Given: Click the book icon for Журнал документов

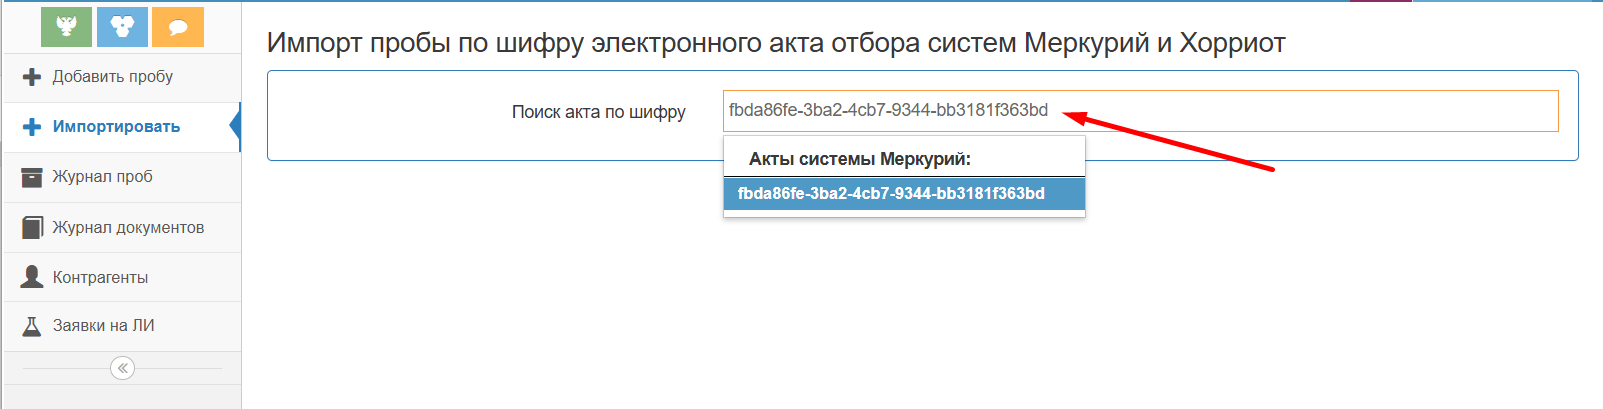Looking at the screenshot, I should [x=32, y=227].
